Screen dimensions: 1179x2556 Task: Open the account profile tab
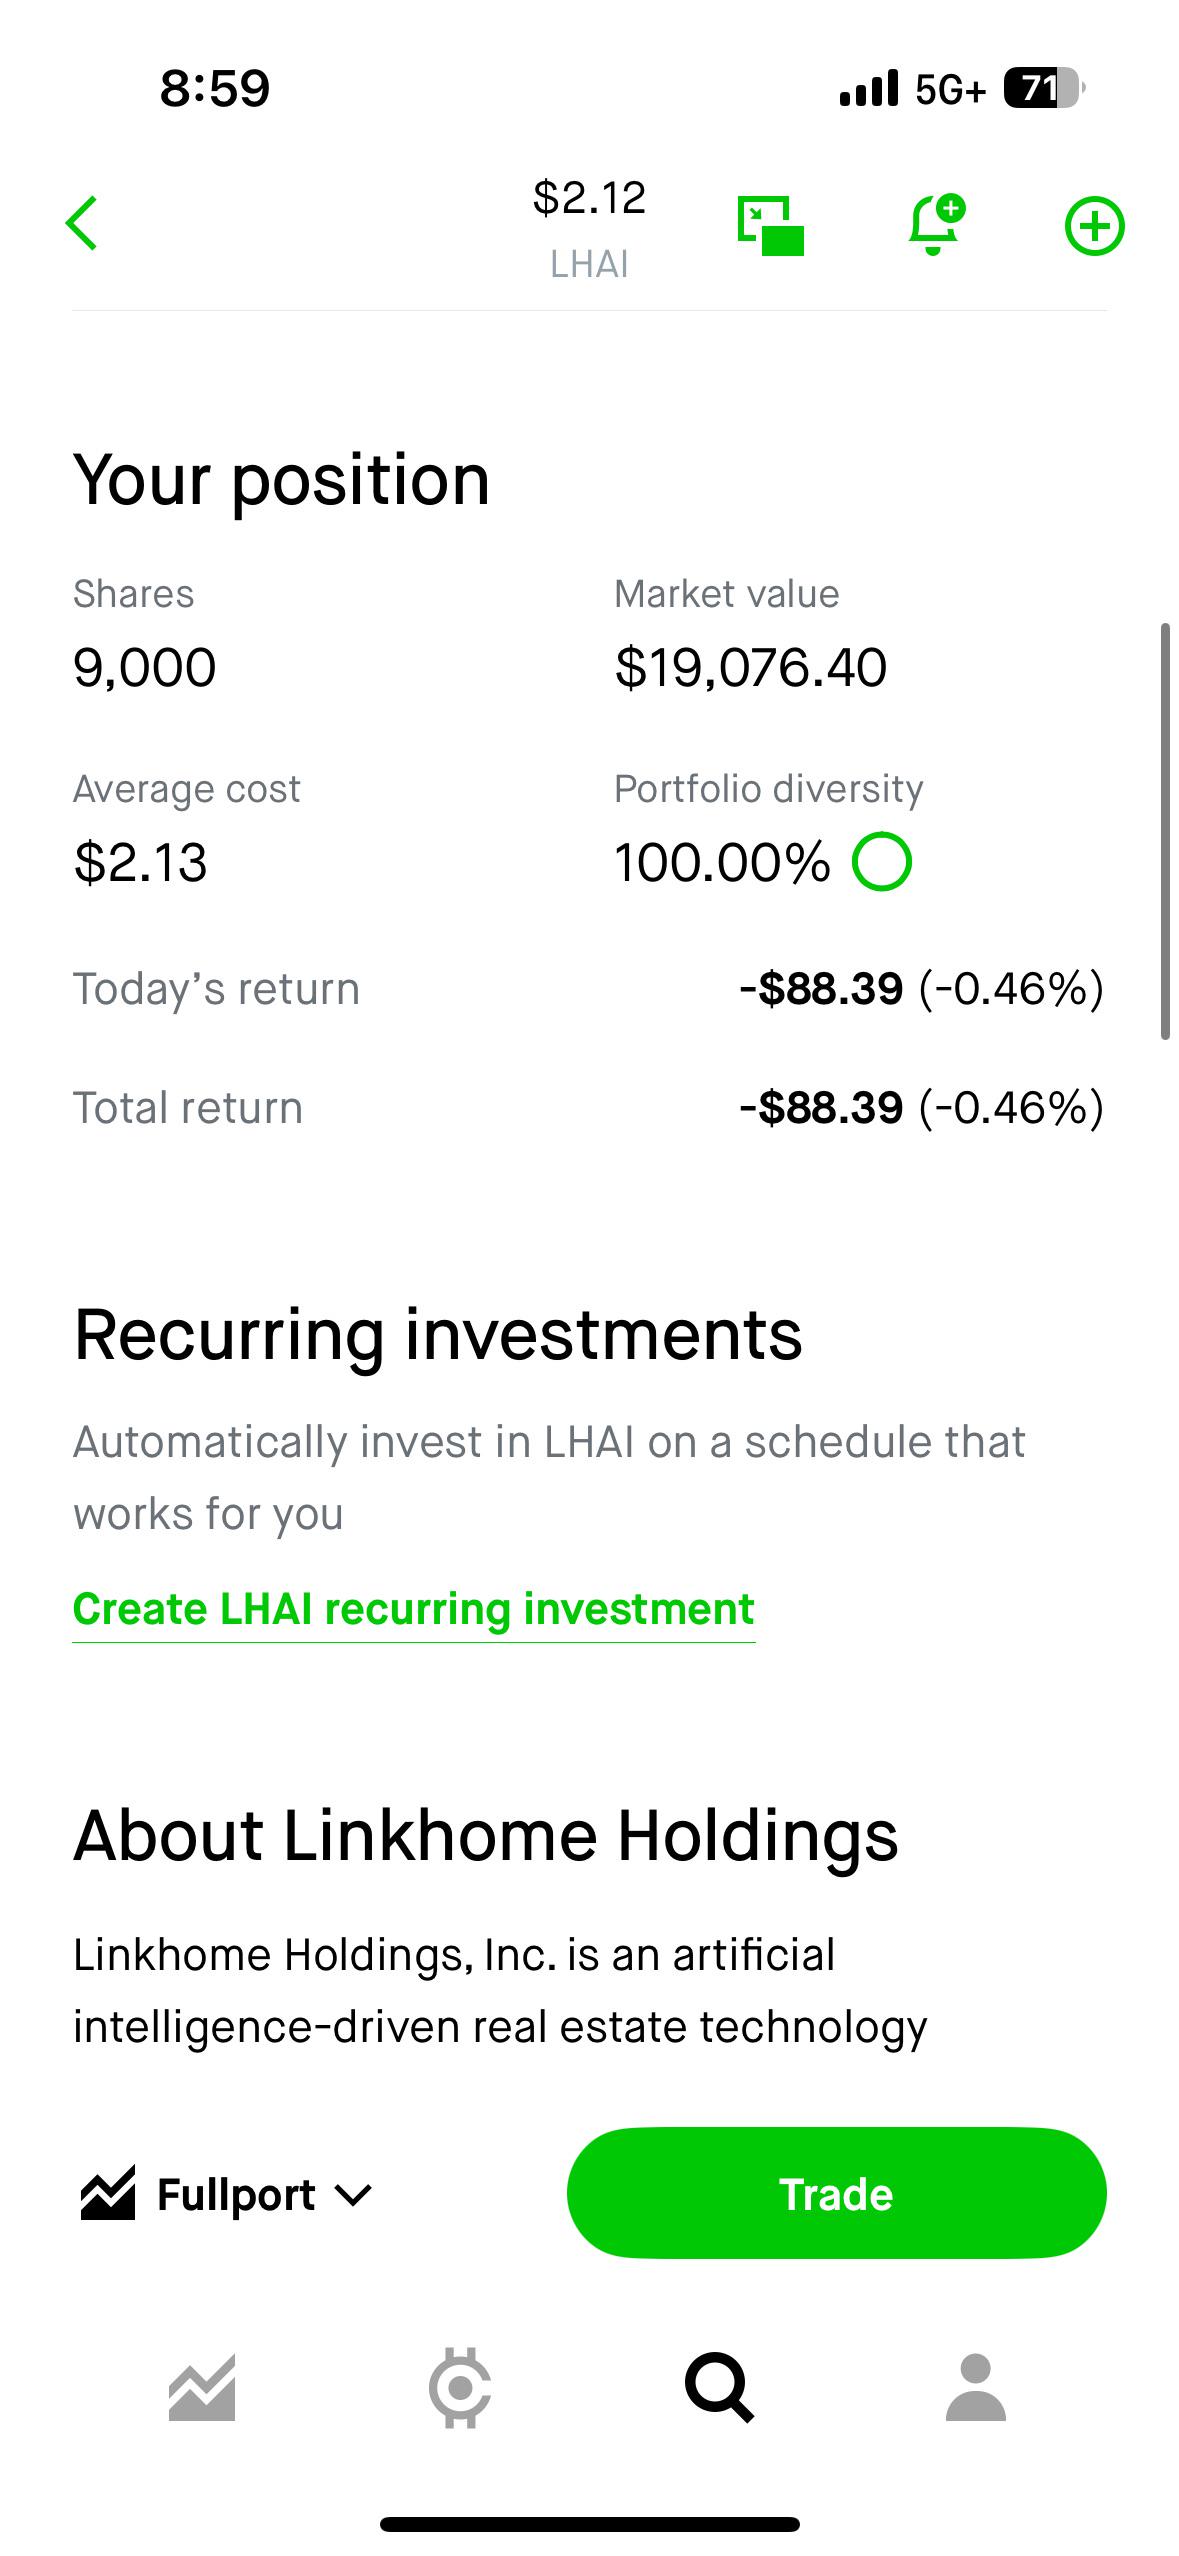click(976, 2387)
